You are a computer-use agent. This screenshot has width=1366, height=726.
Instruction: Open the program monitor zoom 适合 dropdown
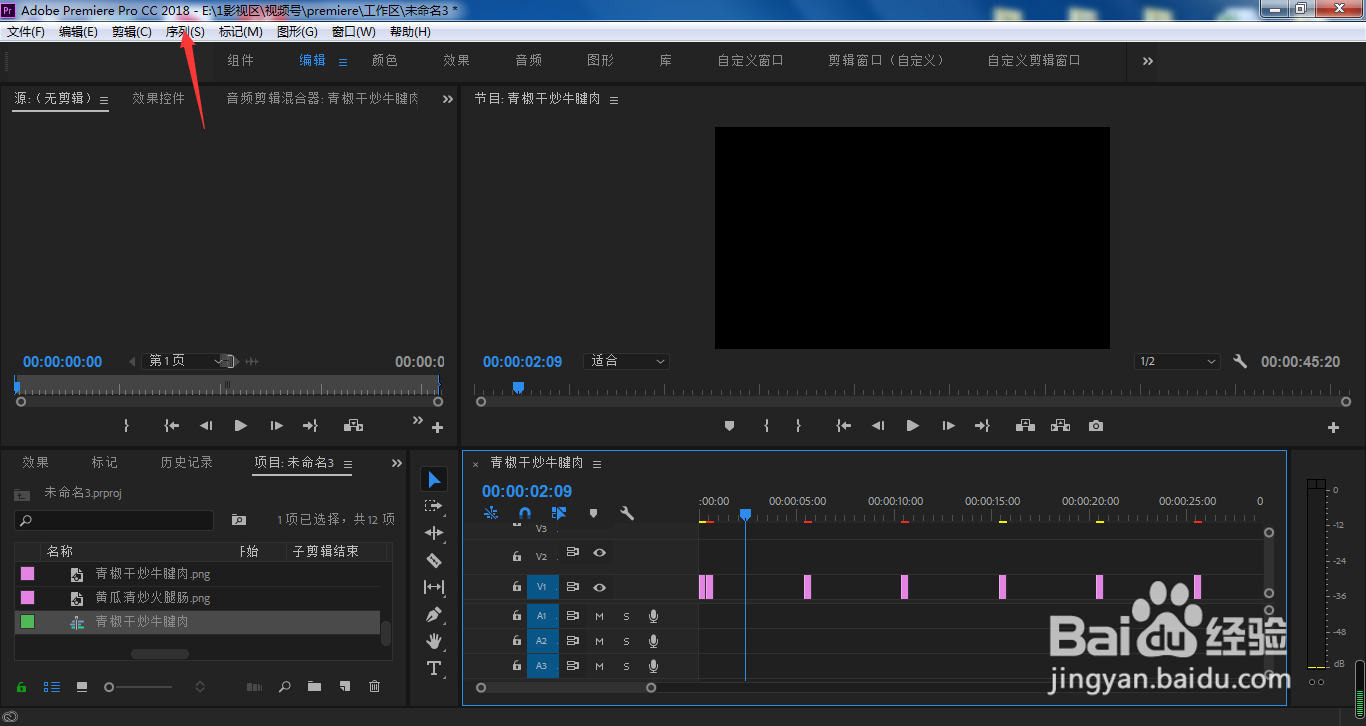(627, 361)
